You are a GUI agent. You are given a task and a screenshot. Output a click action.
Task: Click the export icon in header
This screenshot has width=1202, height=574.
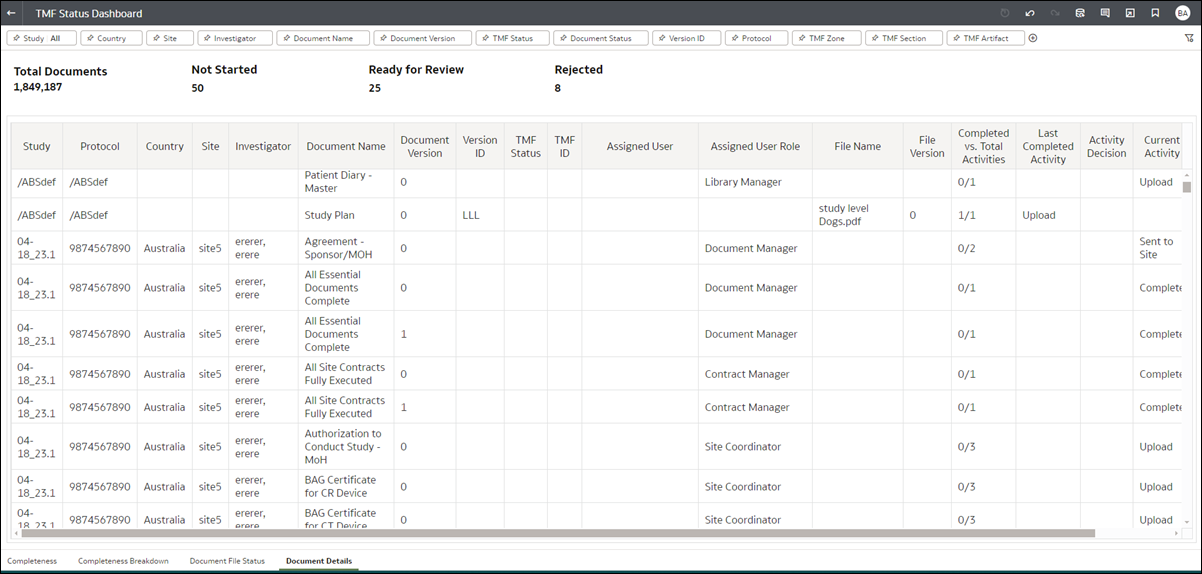point(1130,13)
